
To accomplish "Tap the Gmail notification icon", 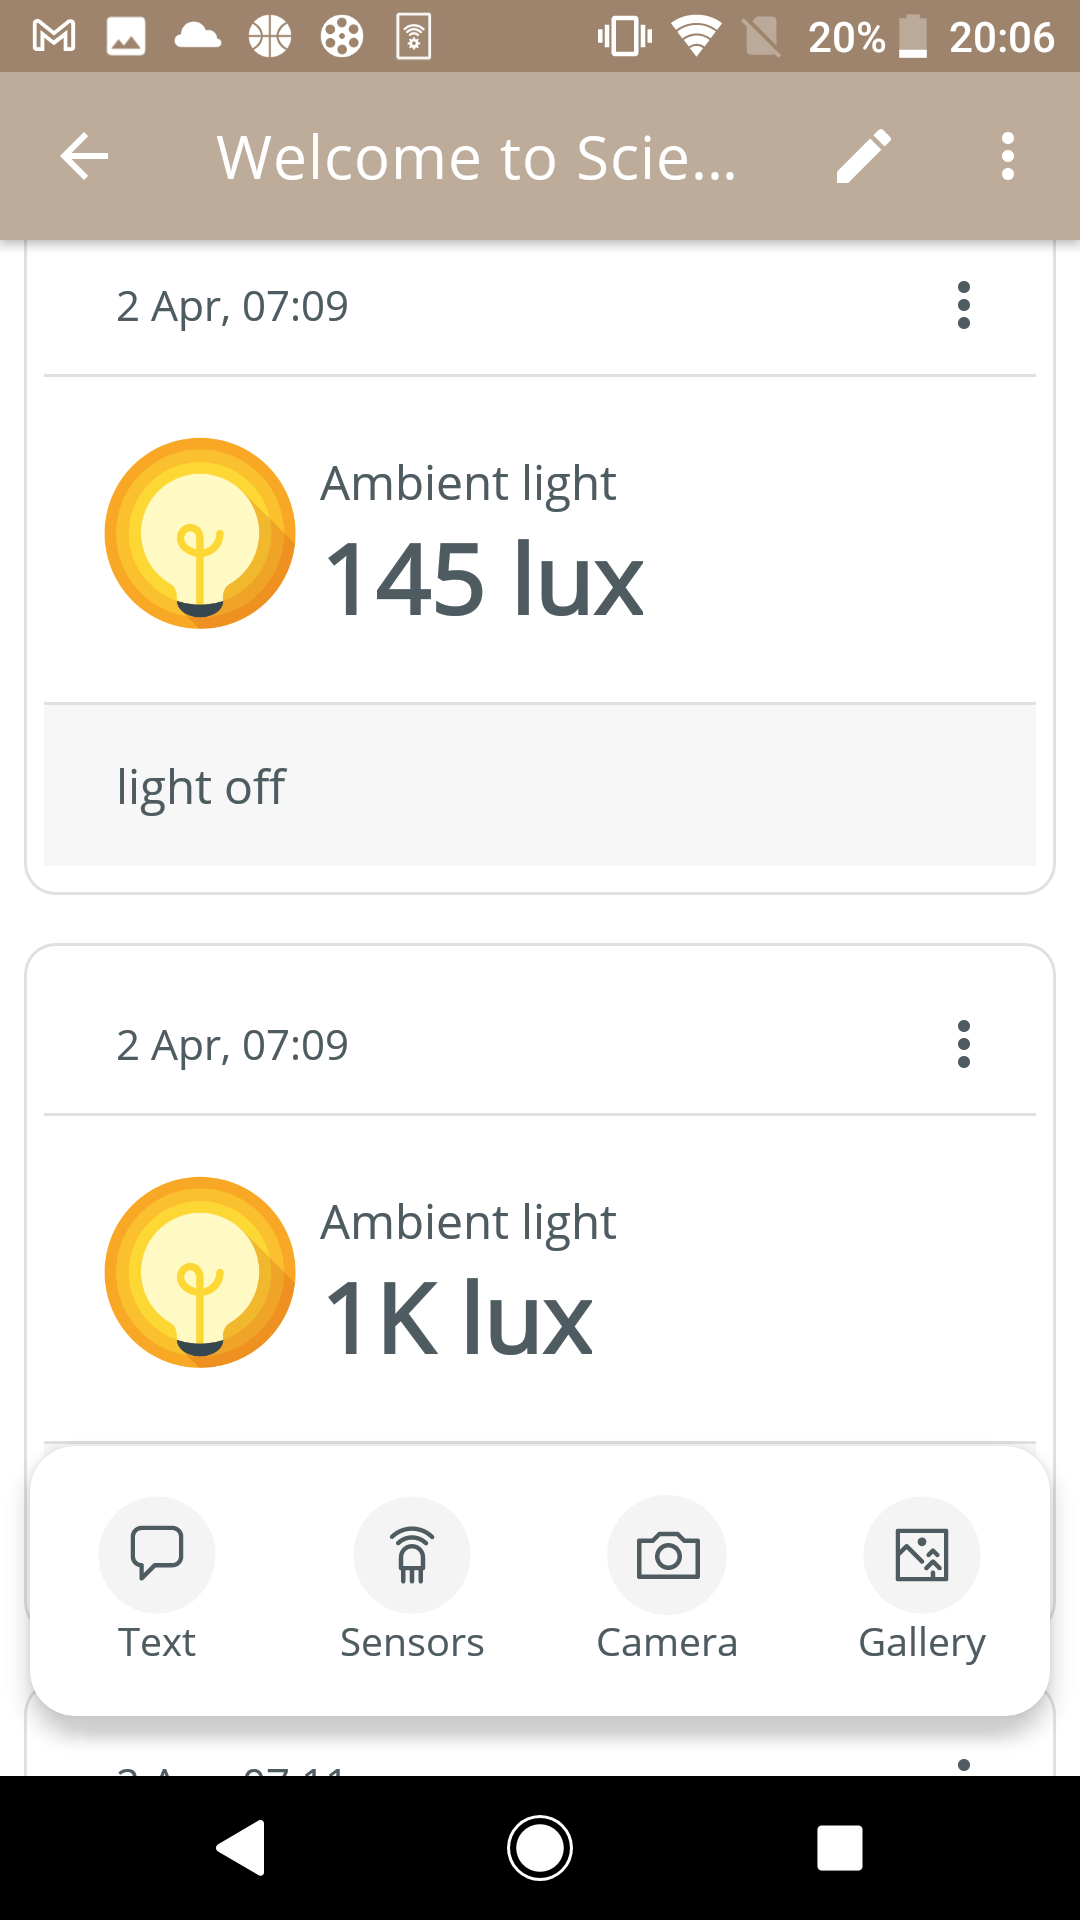I will 54,37.
